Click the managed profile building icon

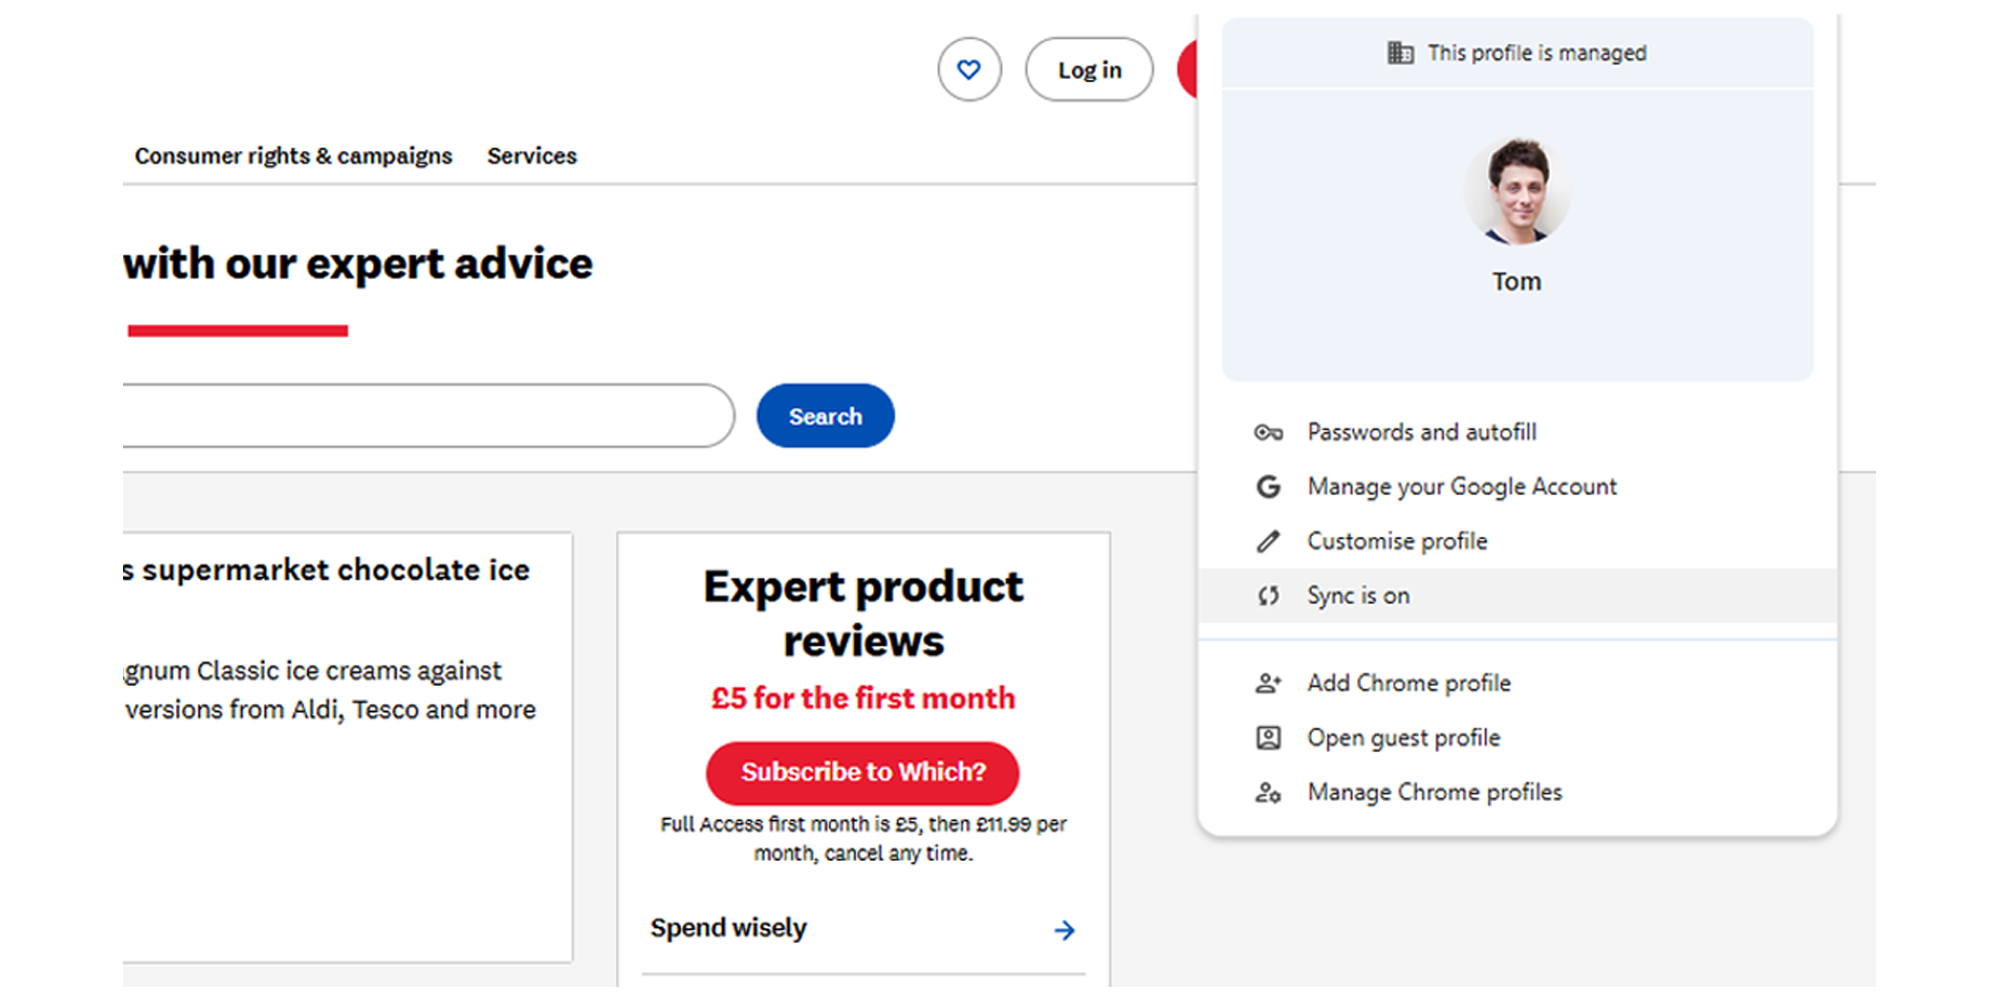1400,53
